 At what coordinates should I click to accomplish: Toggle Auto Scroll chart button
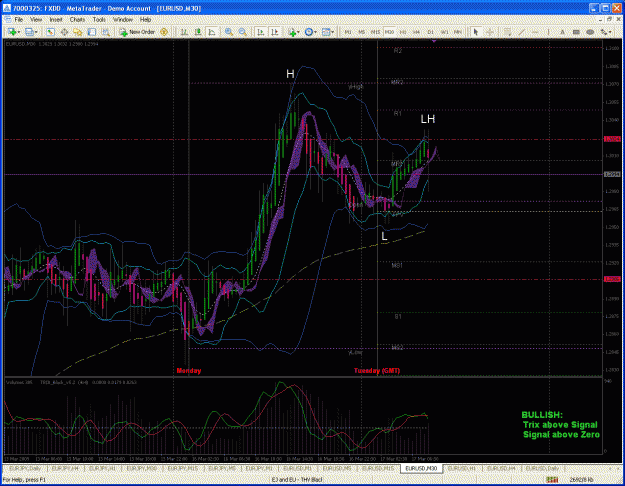pyautogui.click(x=261, y=32)
